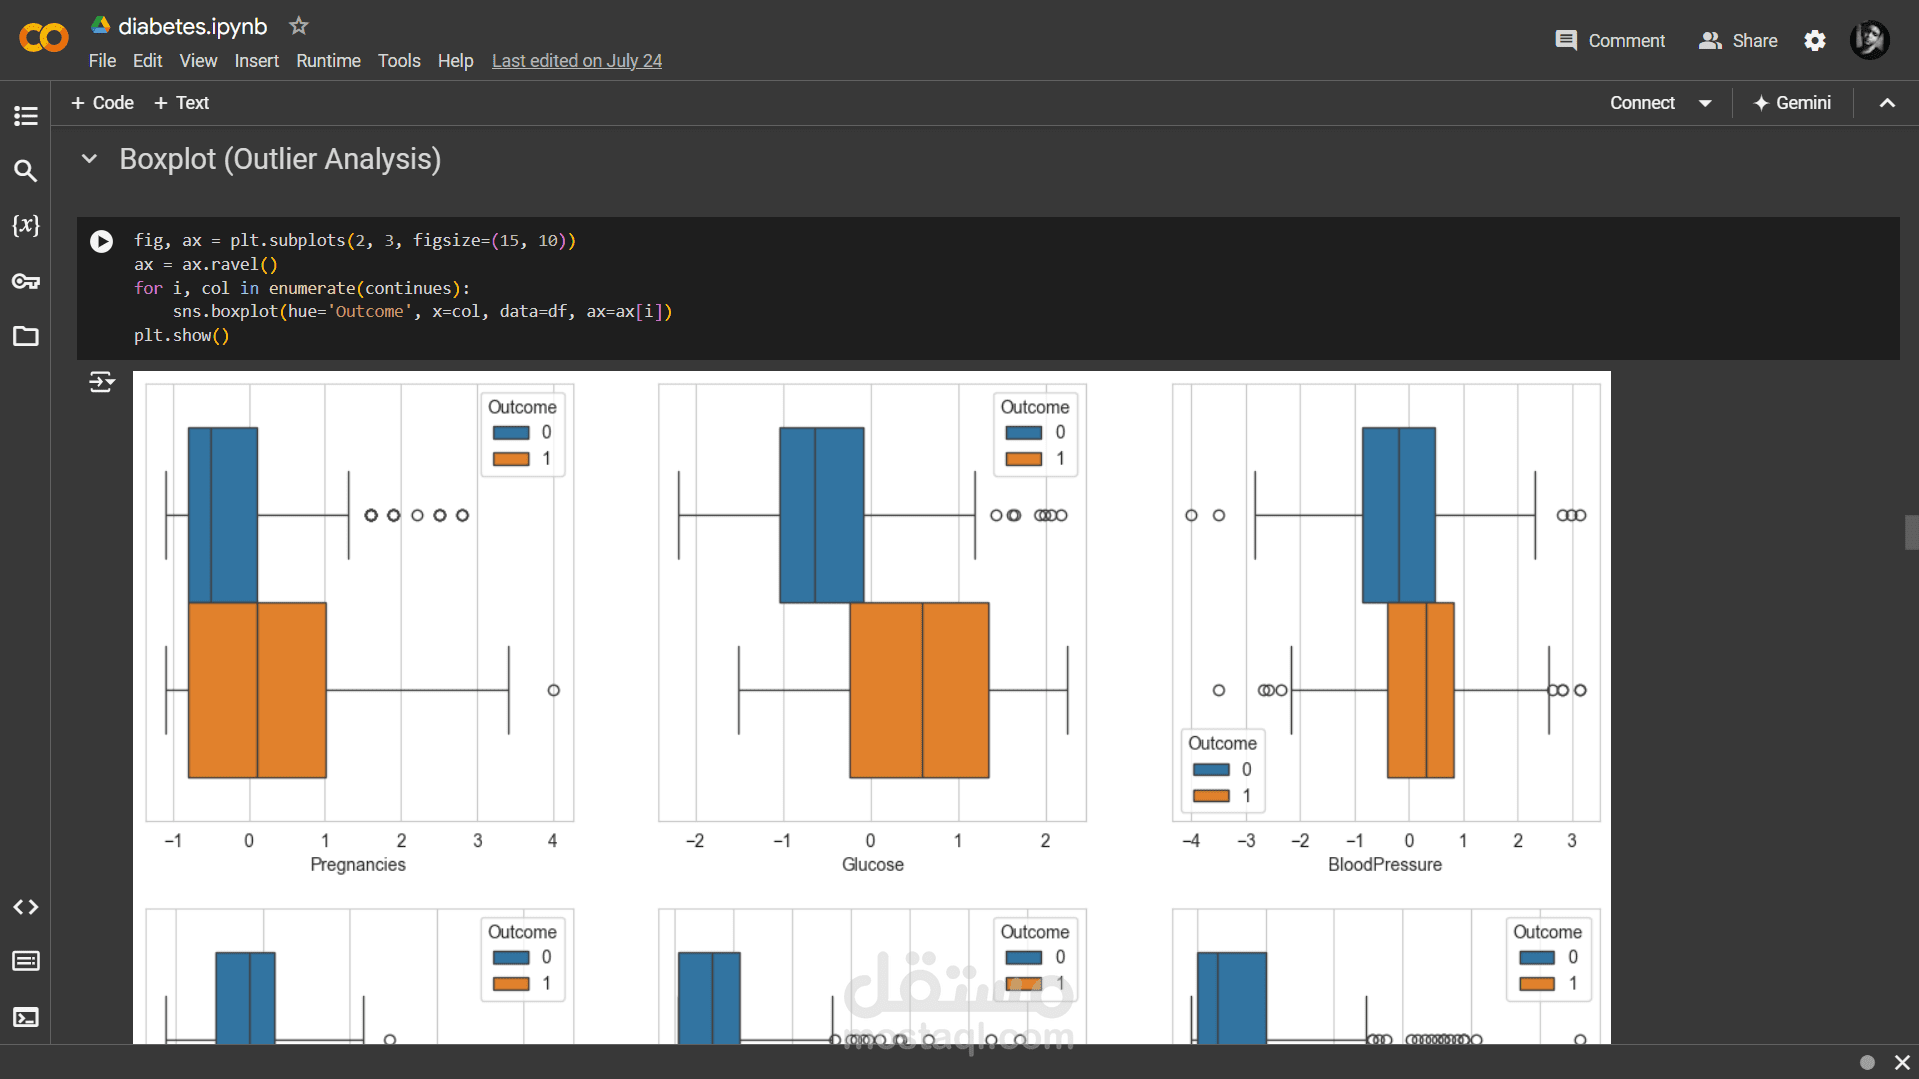Collapse the Boxplot (Outlier Analysis) section
The height and width of the screenshot is (1079, 1919).
(x=90, y=159)
